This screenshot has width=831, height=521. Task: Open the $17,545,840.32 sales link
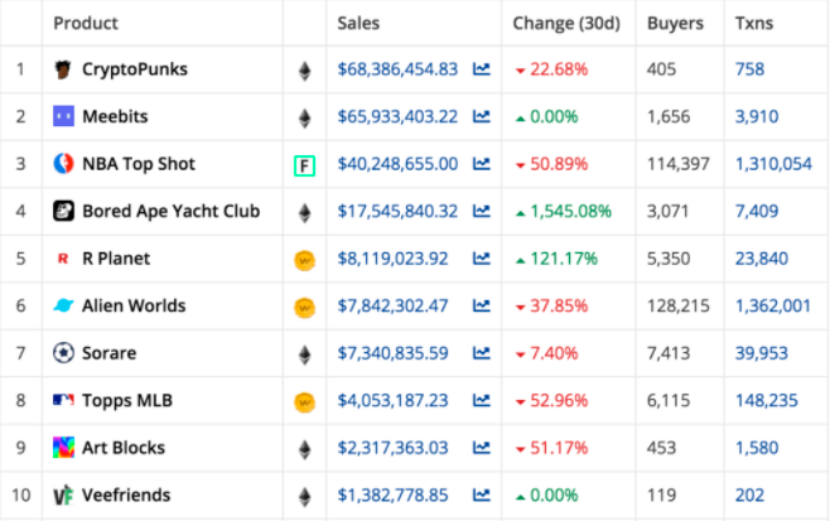(x=397, y=211)
